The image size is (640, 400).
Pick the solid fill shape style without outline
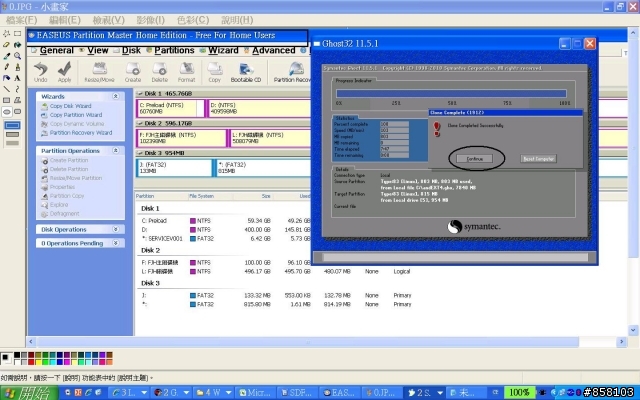click(12, 143)
